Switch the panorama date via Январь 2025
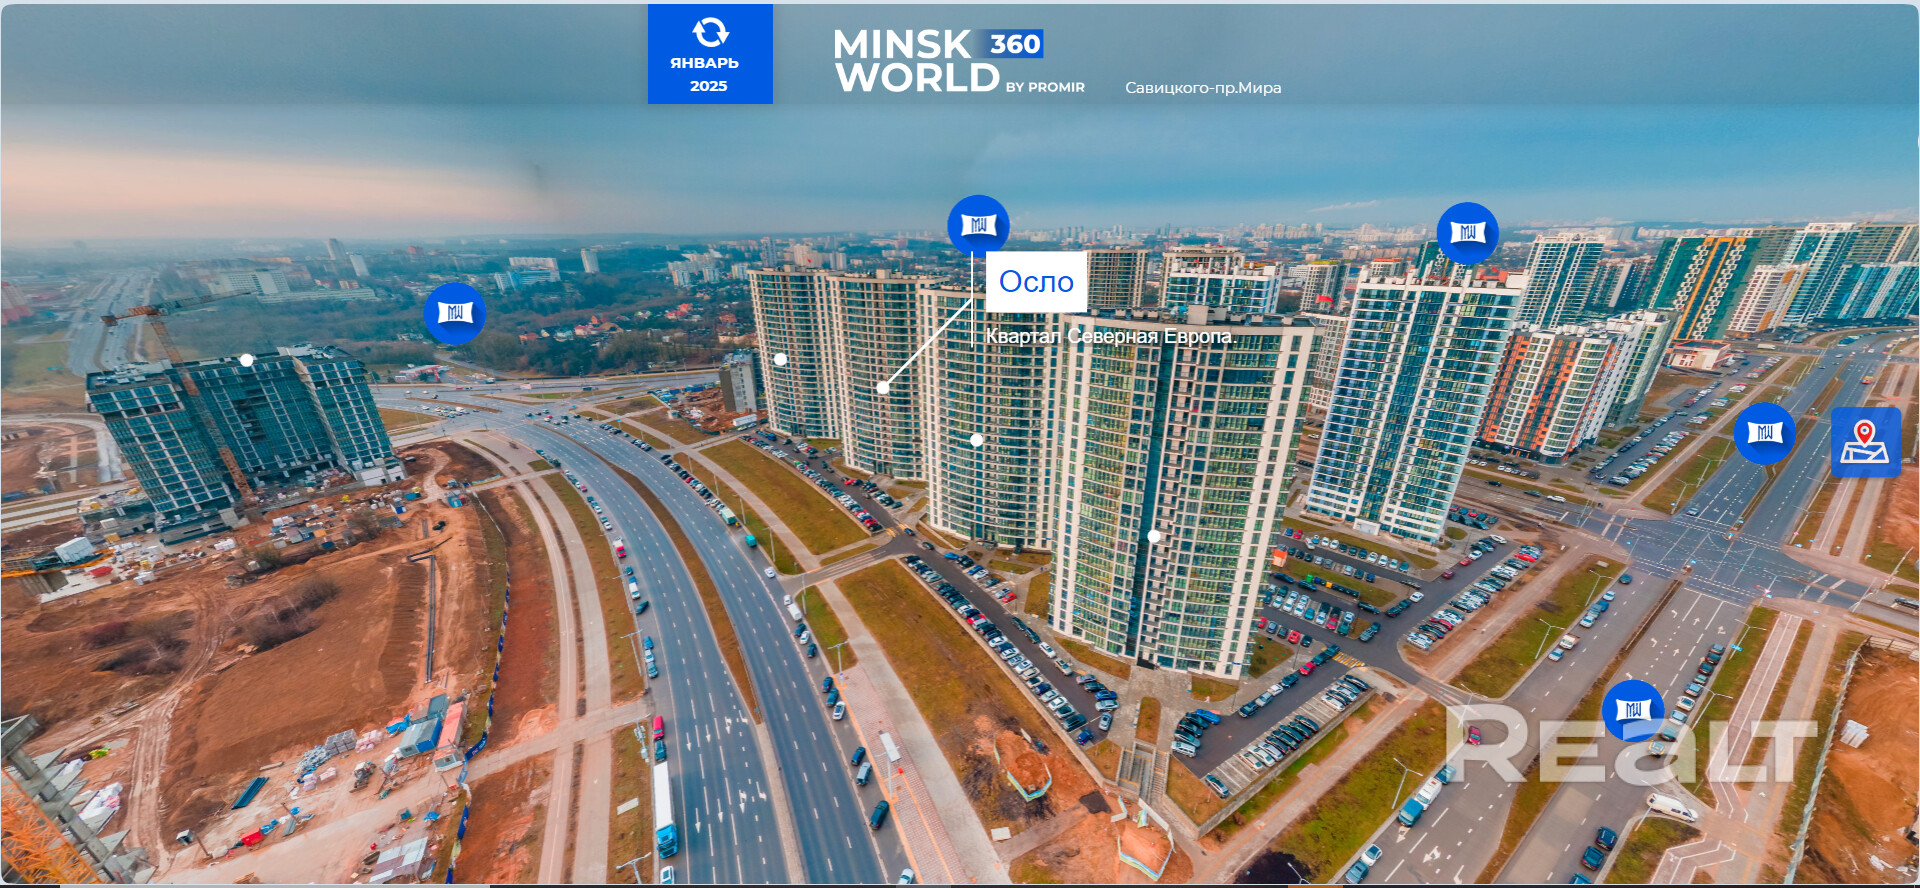 tap(709, 74)
